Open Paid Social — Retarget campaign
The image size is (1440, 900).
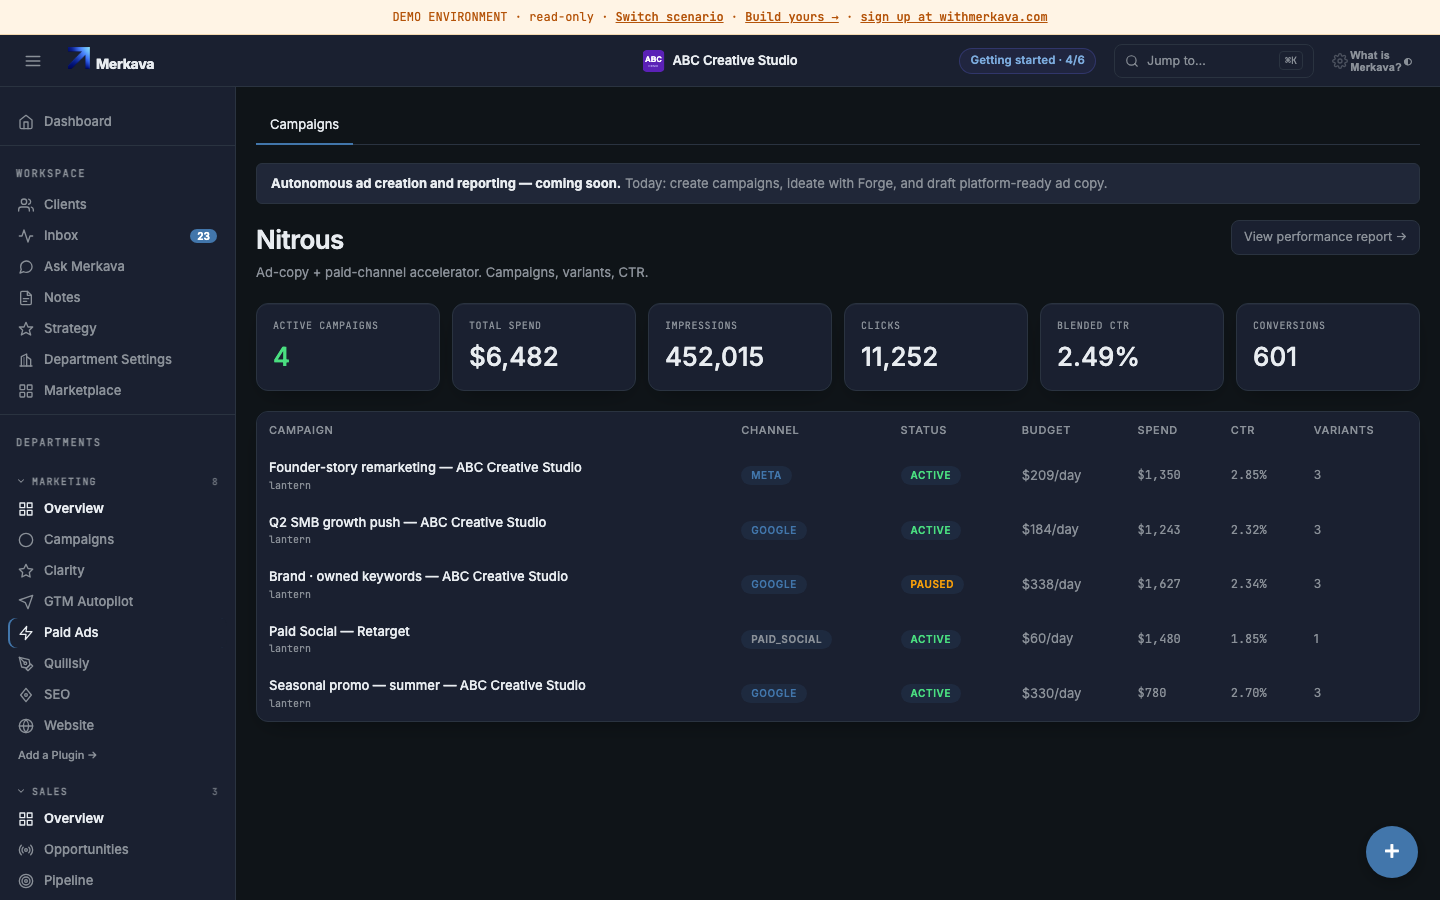838,639
